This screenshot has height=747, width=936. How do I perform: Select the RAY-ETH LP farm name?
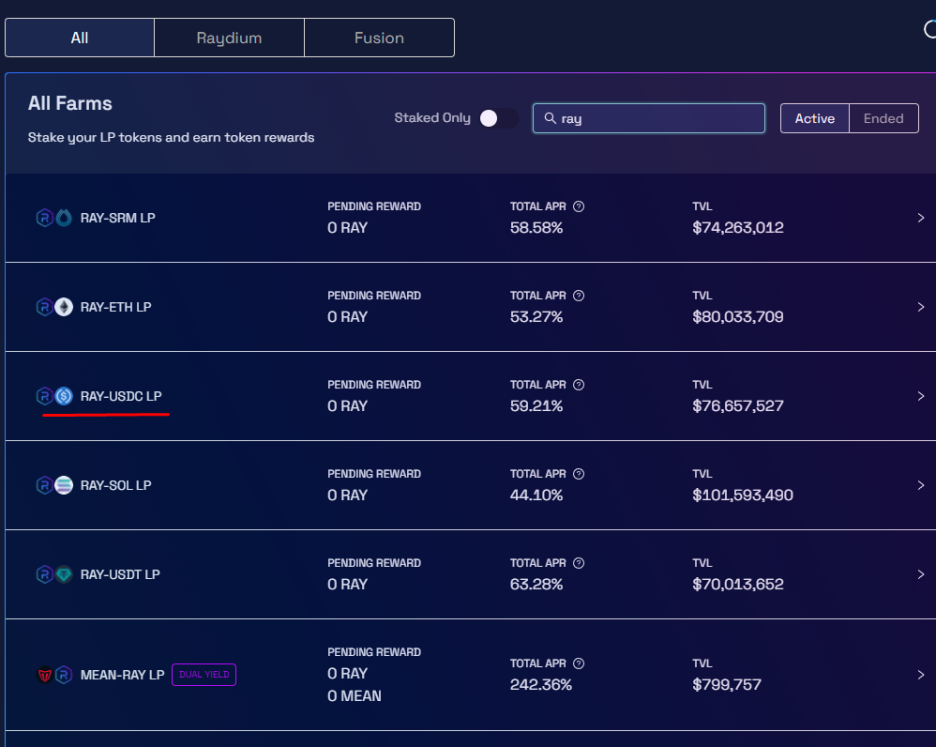pos(116,307)
